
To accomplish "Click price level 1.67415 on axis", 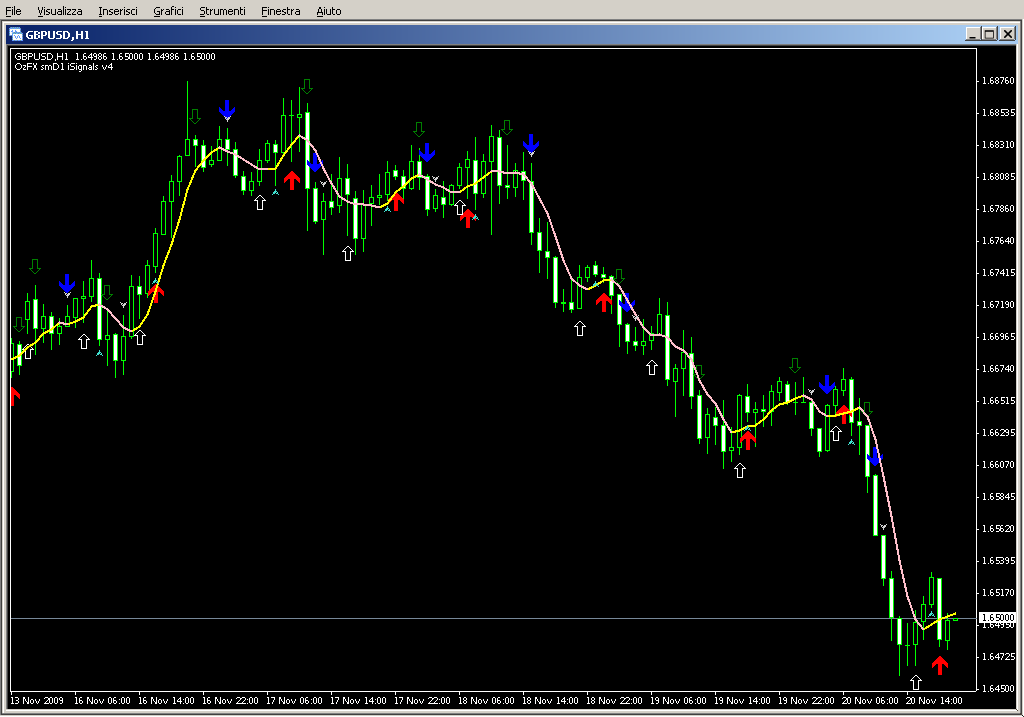I will (x=998, y=273).
